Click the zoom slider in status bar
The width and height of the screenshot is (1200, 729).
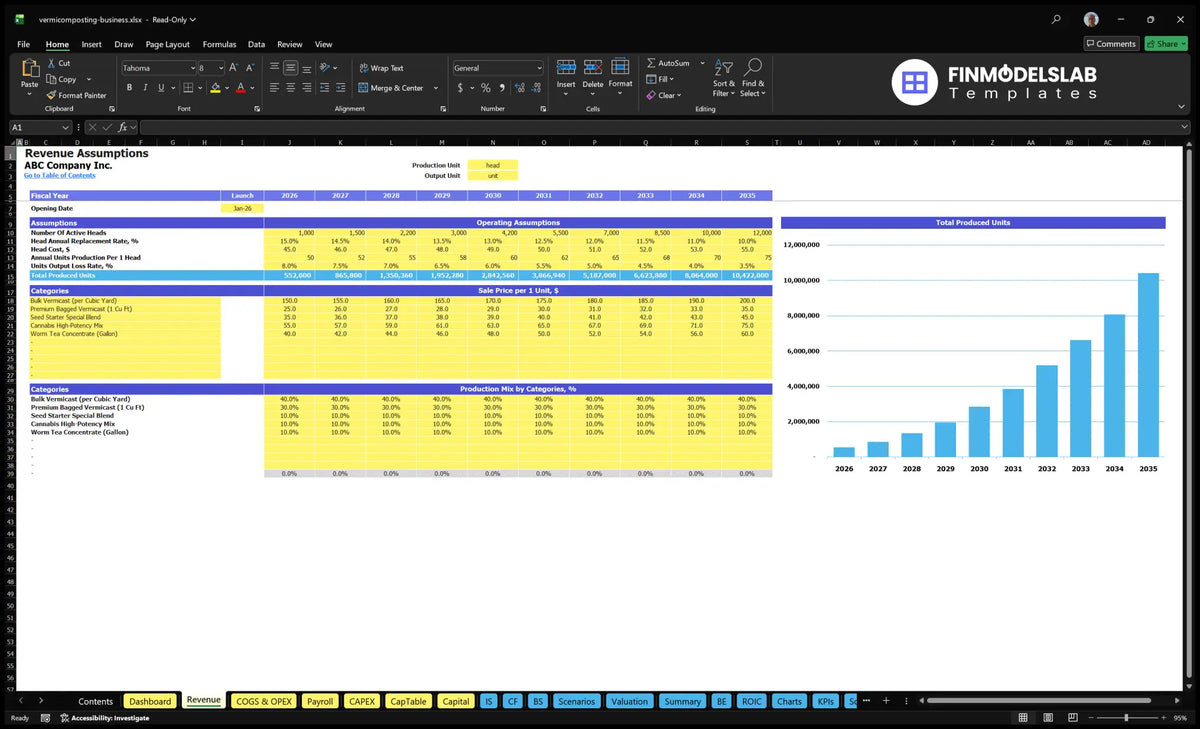point(1126,718)
